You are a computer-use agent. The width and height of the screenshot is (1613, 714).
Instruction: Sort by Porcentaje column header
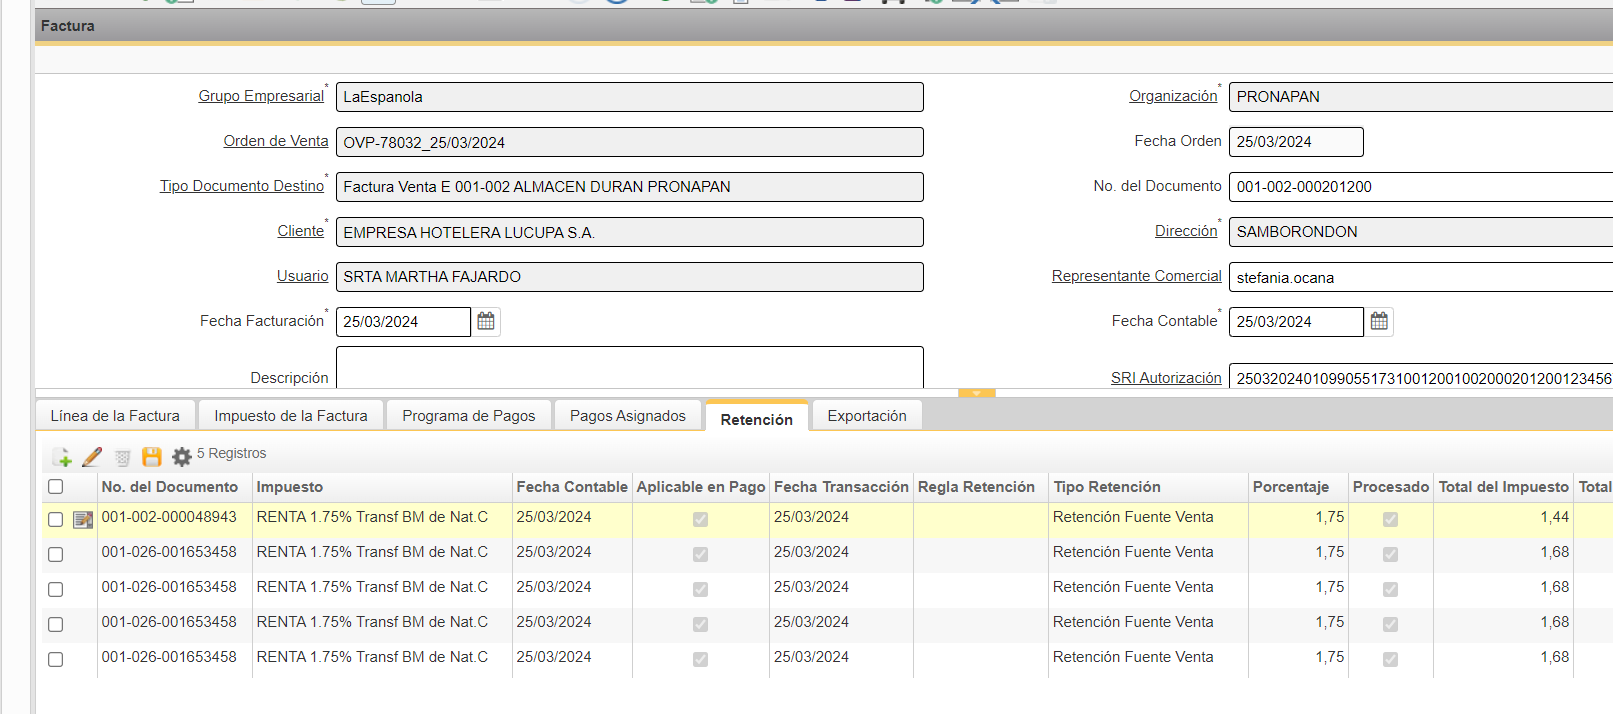click(1290, 487)
